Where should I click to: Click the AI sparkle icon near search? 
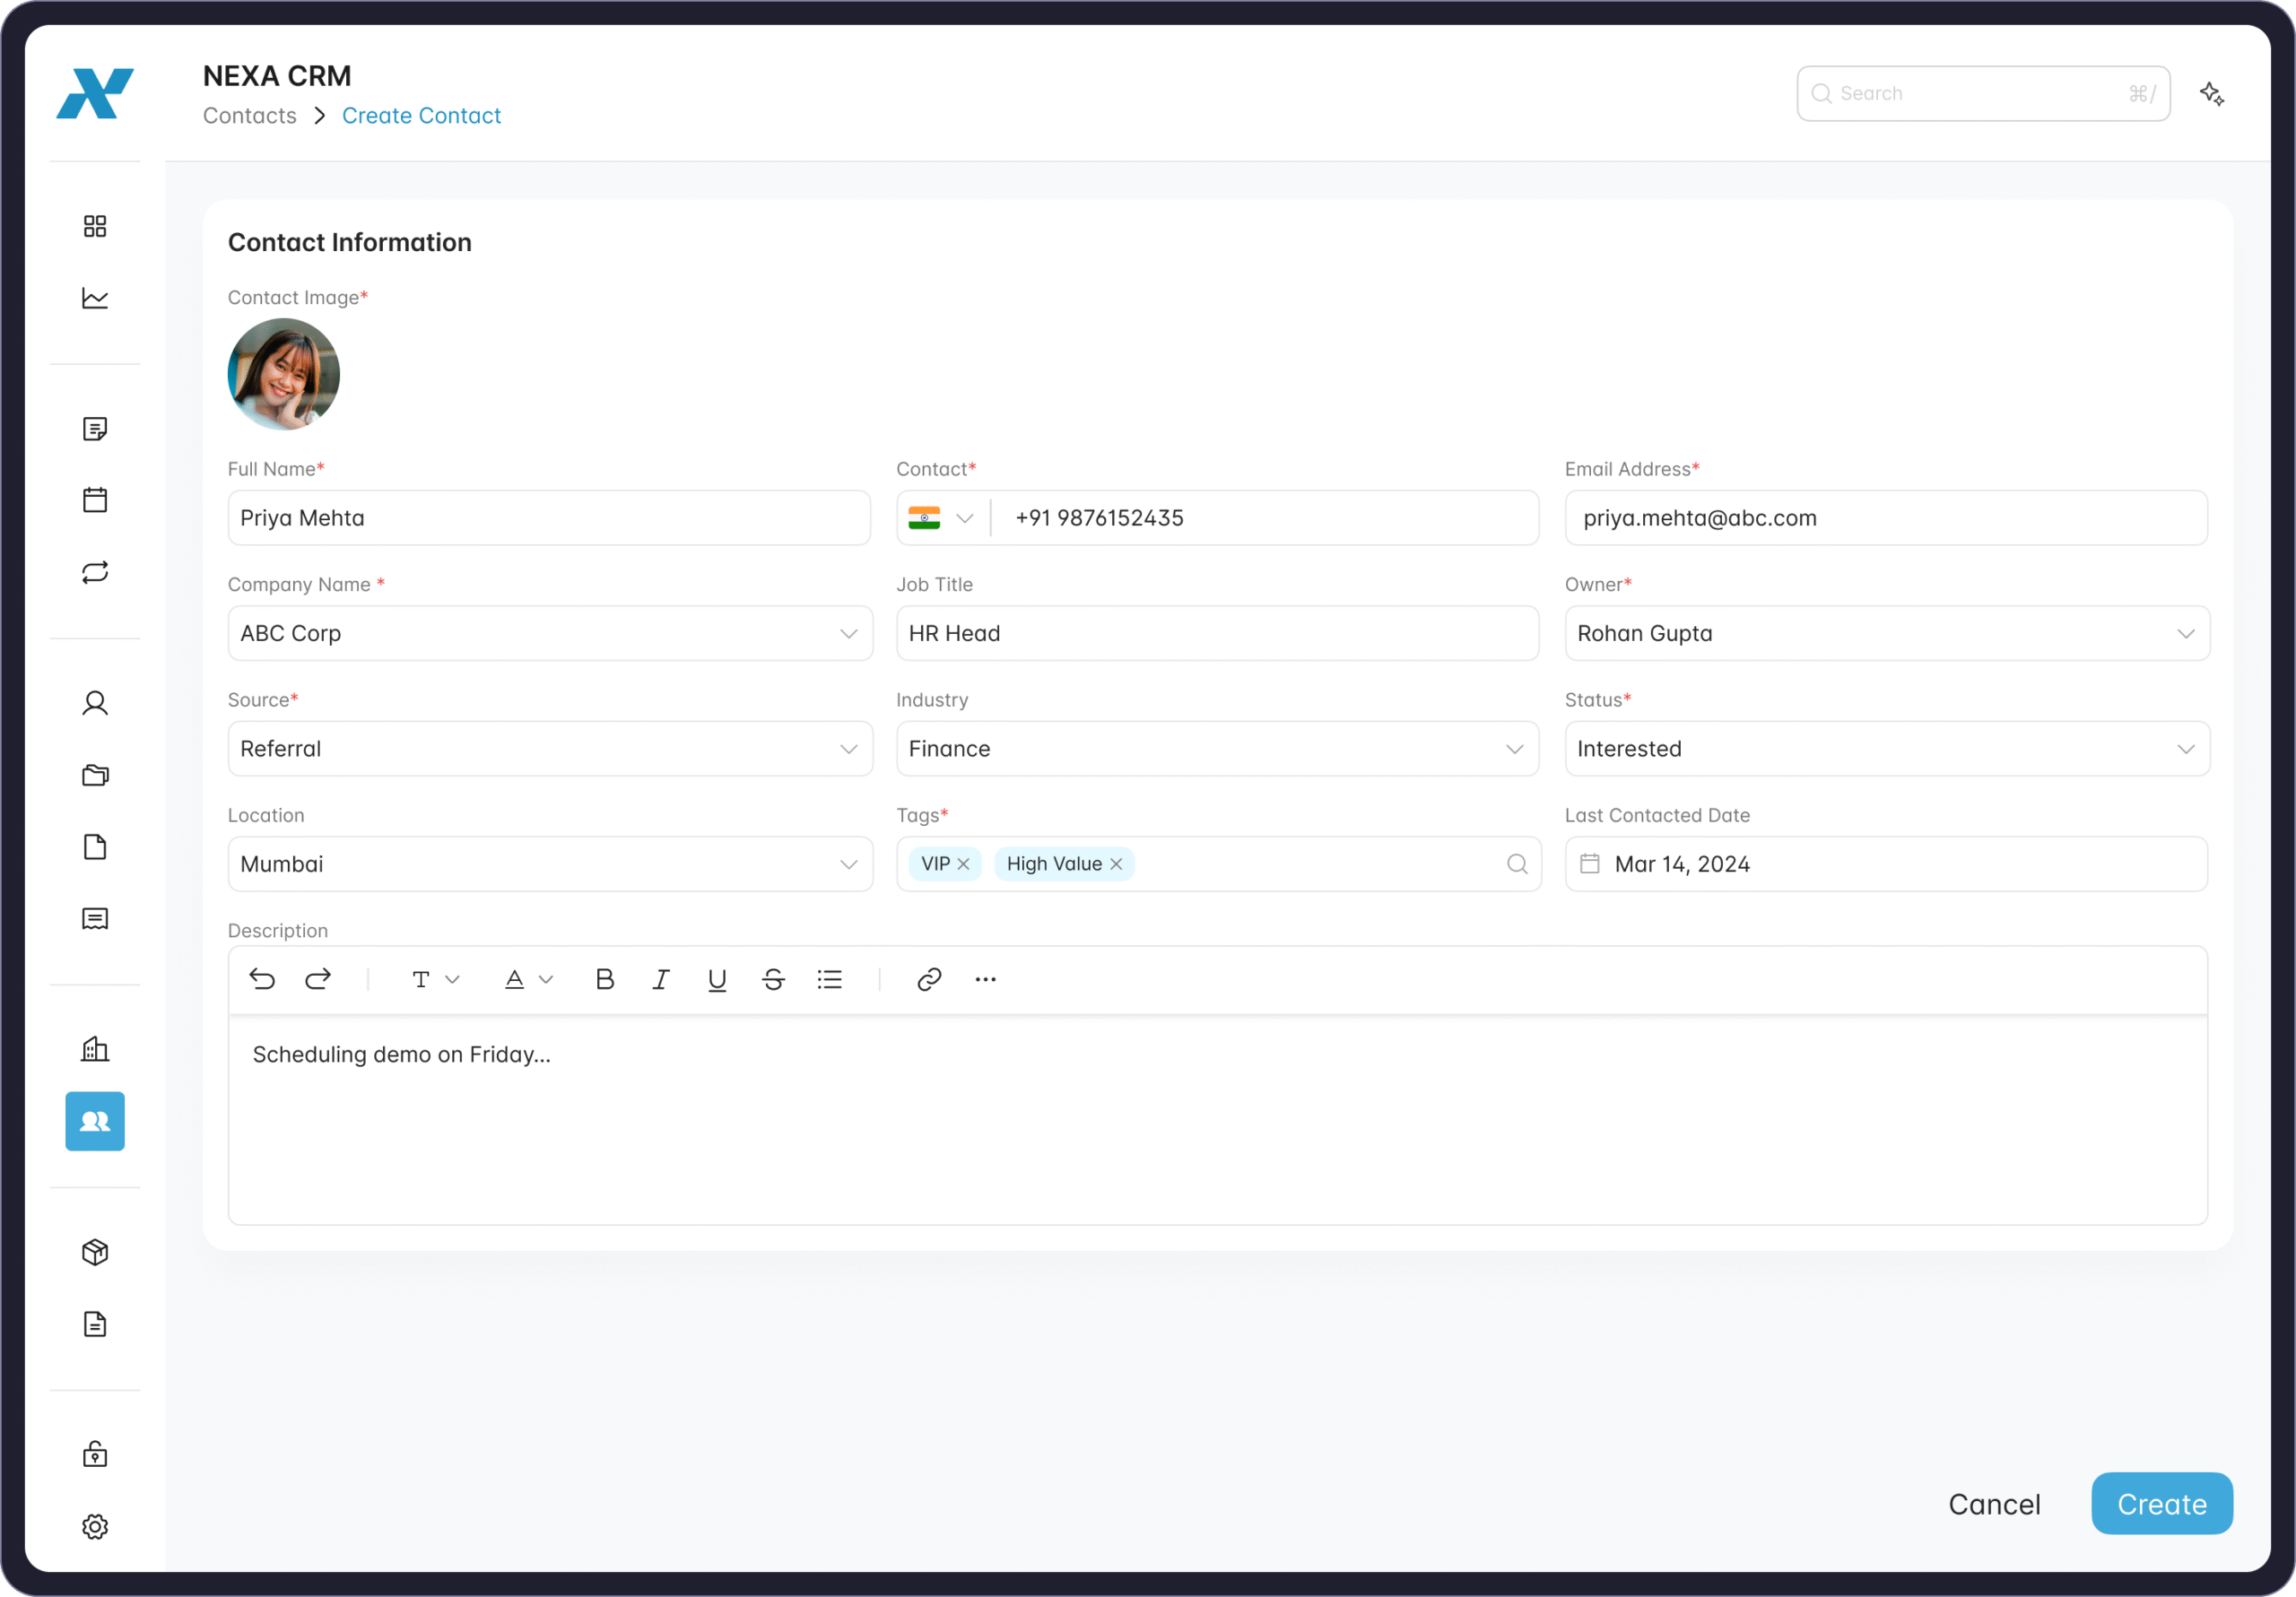[2211, 94]
